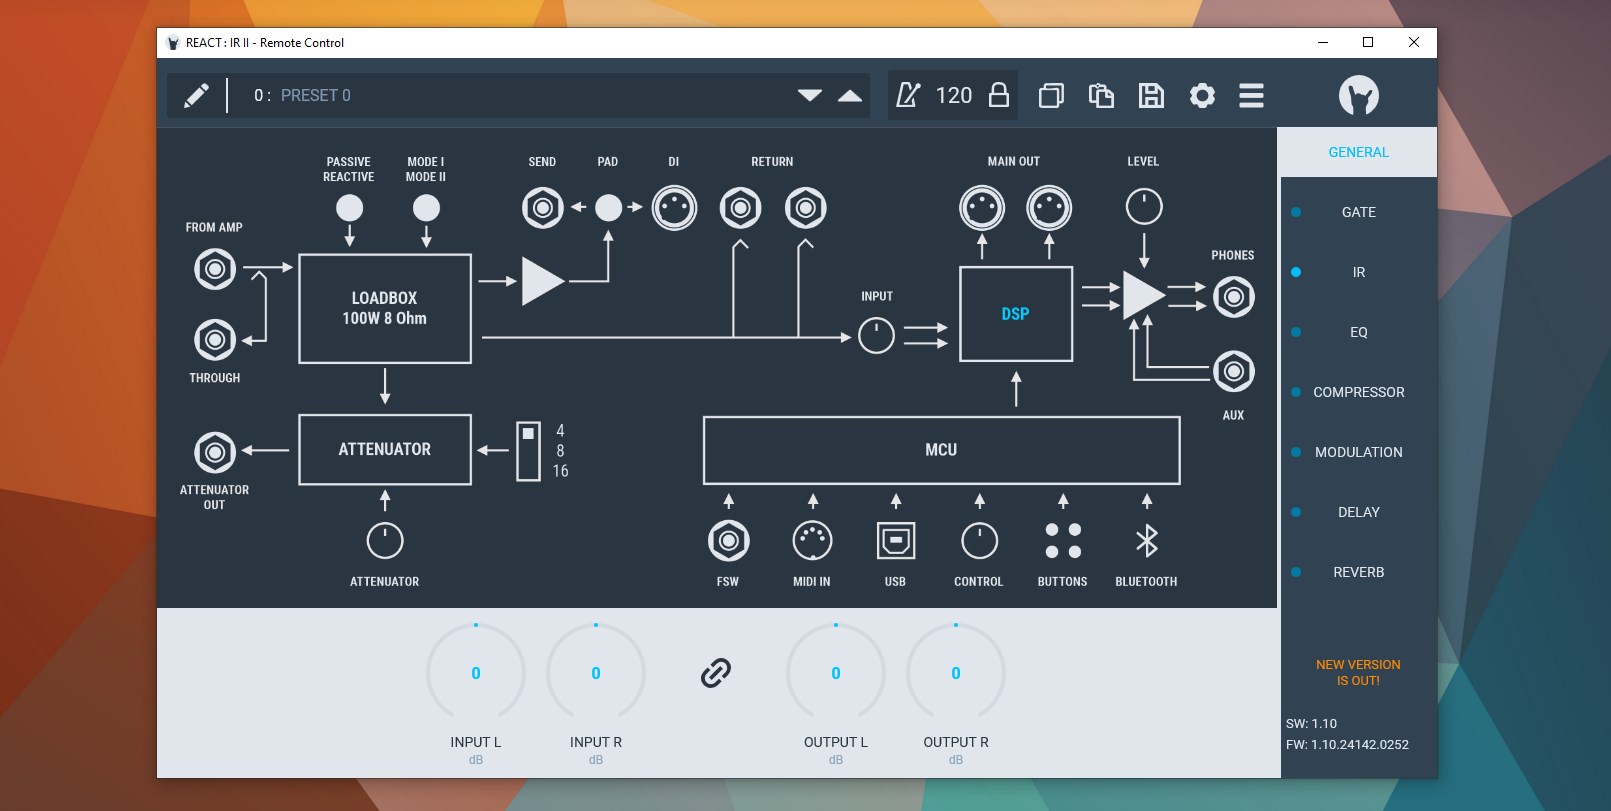Toggle the EQ enable dot
This screenshot has width=1611, height=811.
(x=1296, y=332)
